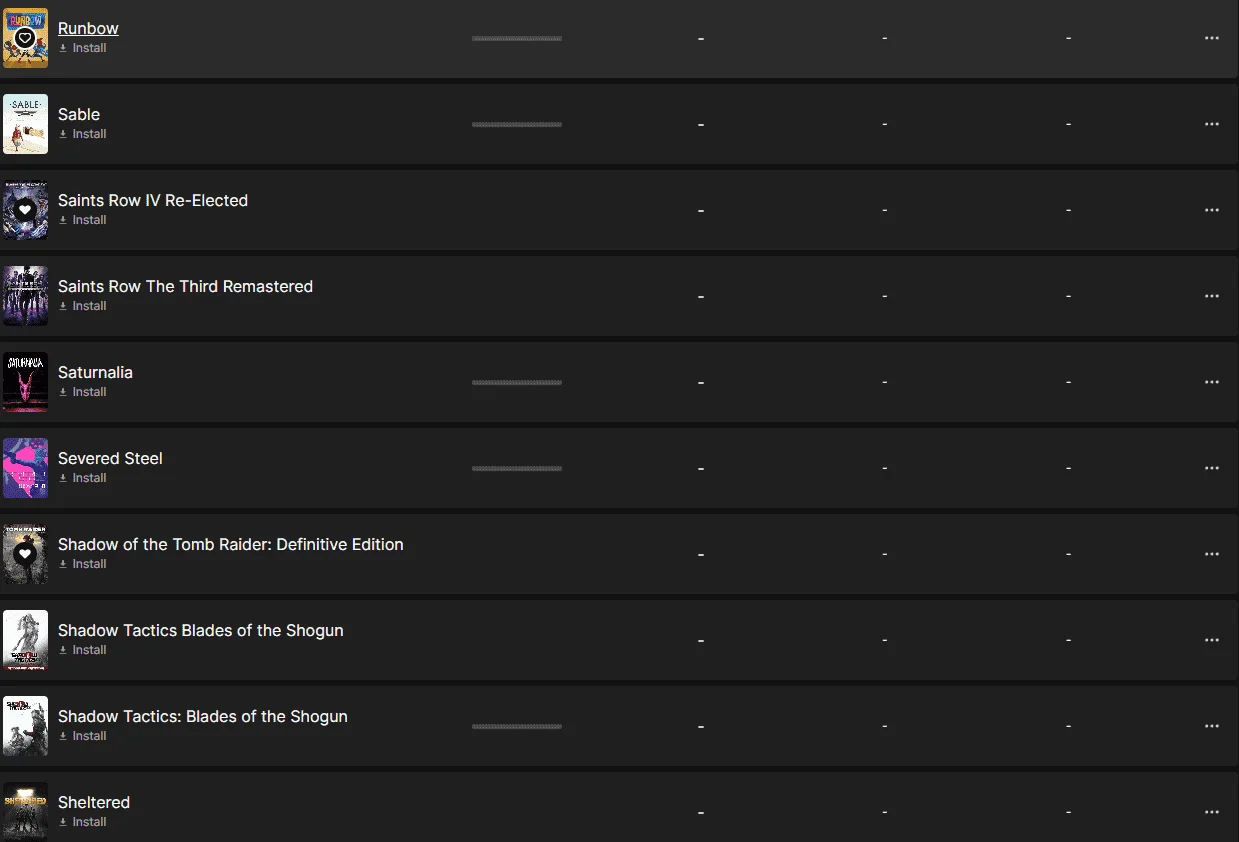This screenshot has width=1239, height=842.
Task: Click the achievements progress bar for Saturnalia
Action: point(516,382)
